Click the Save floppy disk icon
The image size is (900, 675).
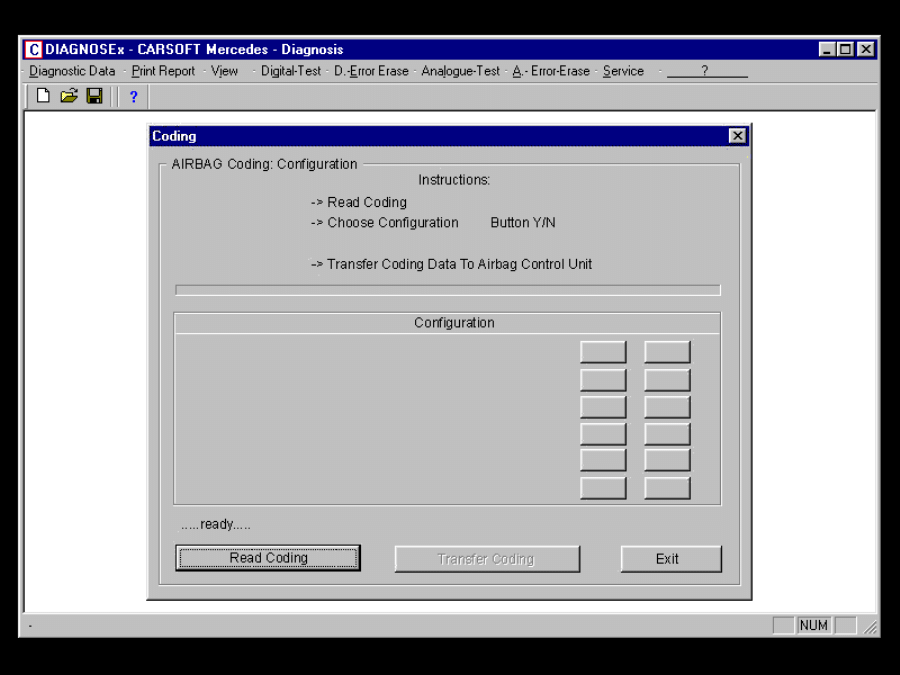point(94,96)
